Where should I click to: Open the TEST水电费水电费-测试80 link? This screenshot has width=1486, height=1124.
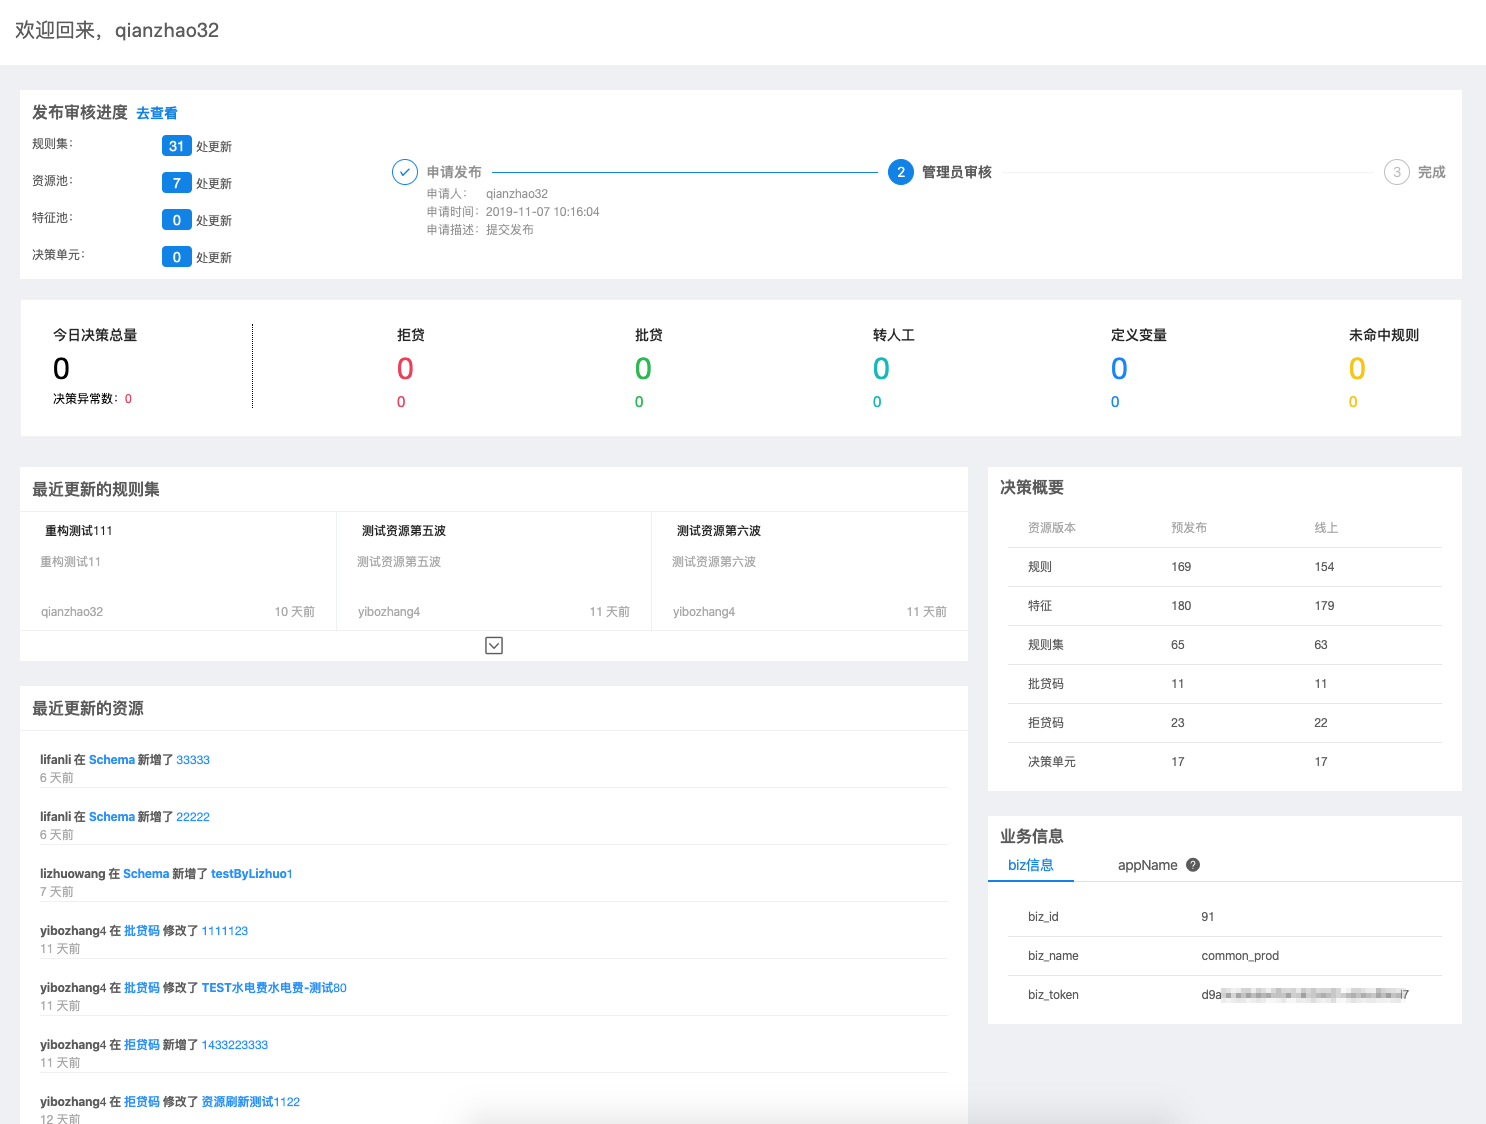pyautogui.click(x=274, y=988)
